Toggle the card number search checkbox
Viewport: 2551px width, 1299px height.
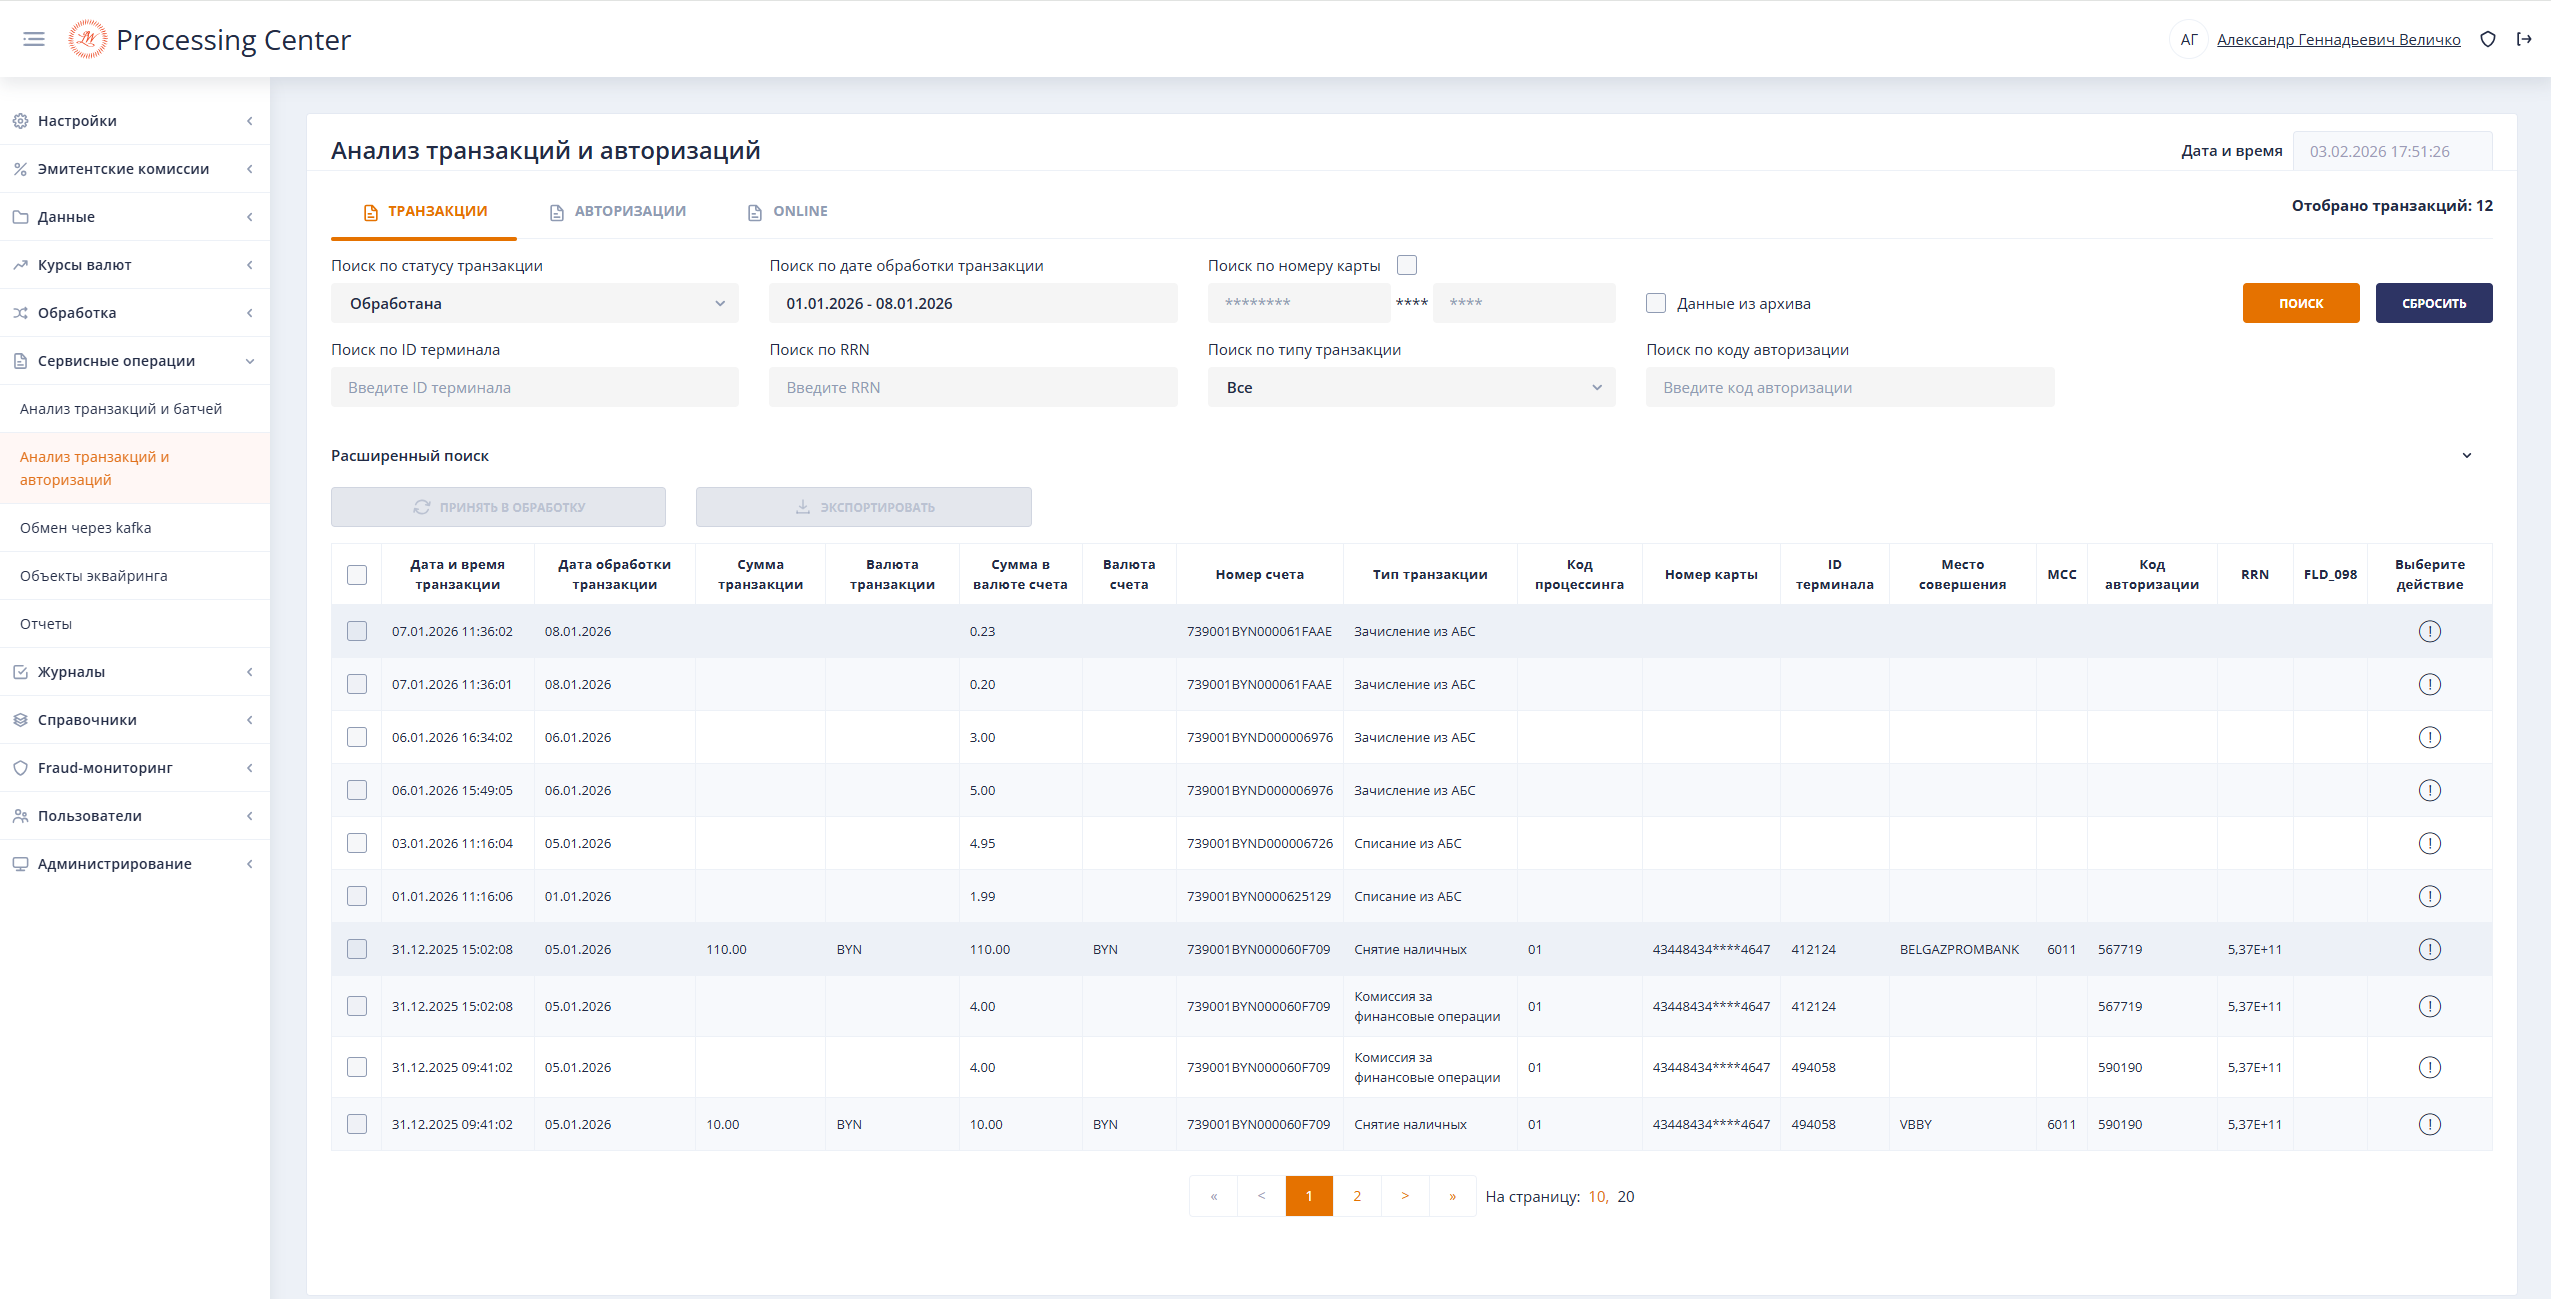click(1407, 265)
